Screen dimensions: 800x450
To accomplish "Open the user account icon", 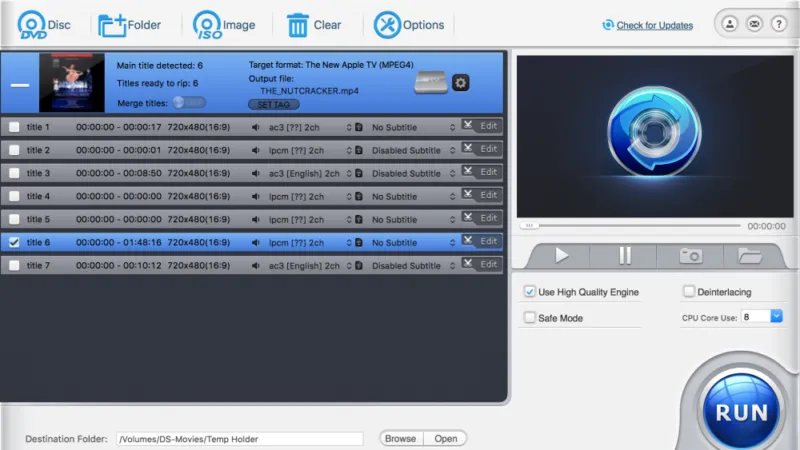I will (730, 23).
